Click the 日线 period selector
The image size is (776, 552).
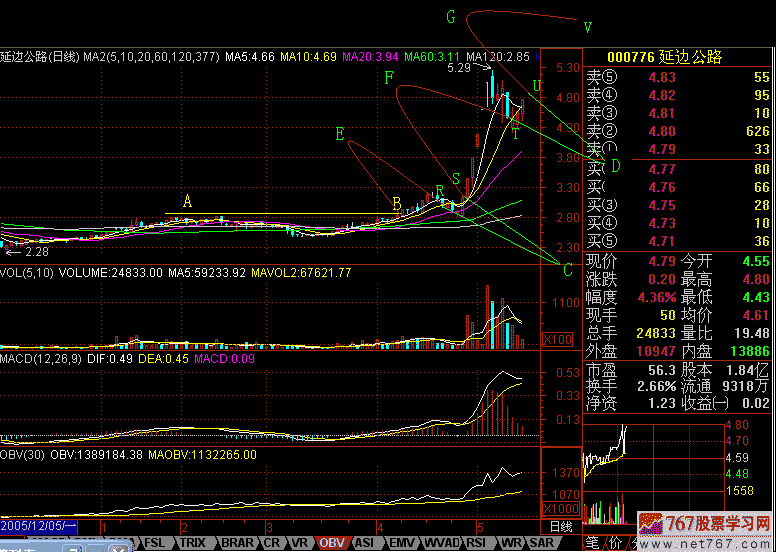click(562, 526)
